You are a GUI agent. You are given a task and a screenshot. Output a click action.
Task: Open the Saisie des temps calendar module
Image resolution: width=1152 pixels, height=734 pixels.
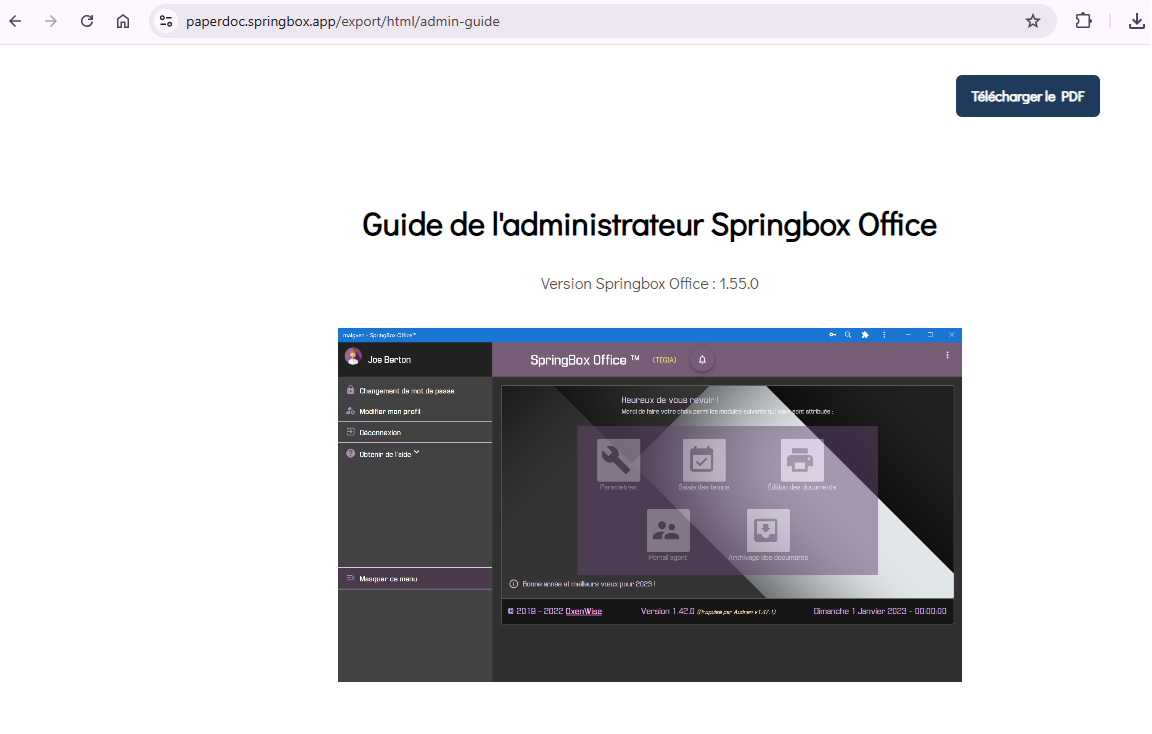(704, 461)
